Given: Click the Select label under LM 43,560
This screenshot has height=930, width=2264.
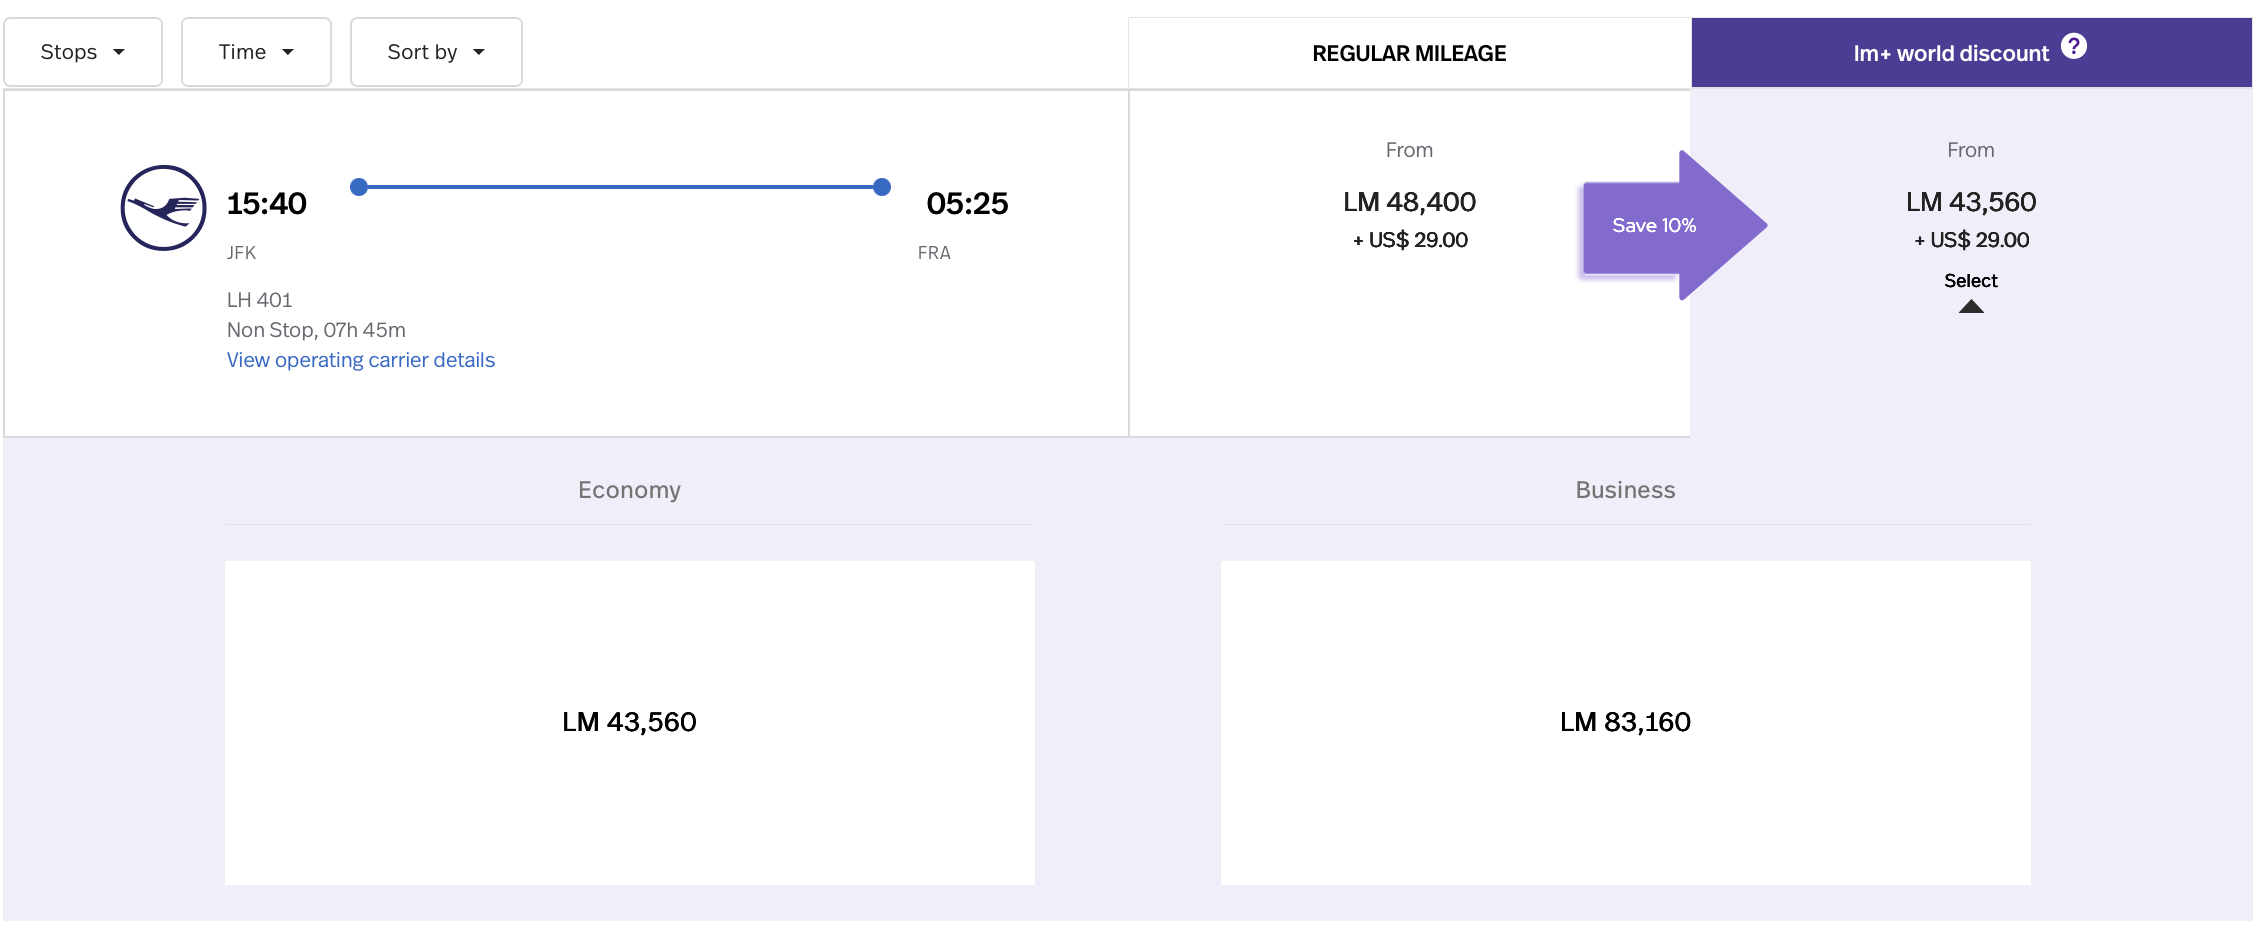Looking at the screenshot, I should point(1970,281).
